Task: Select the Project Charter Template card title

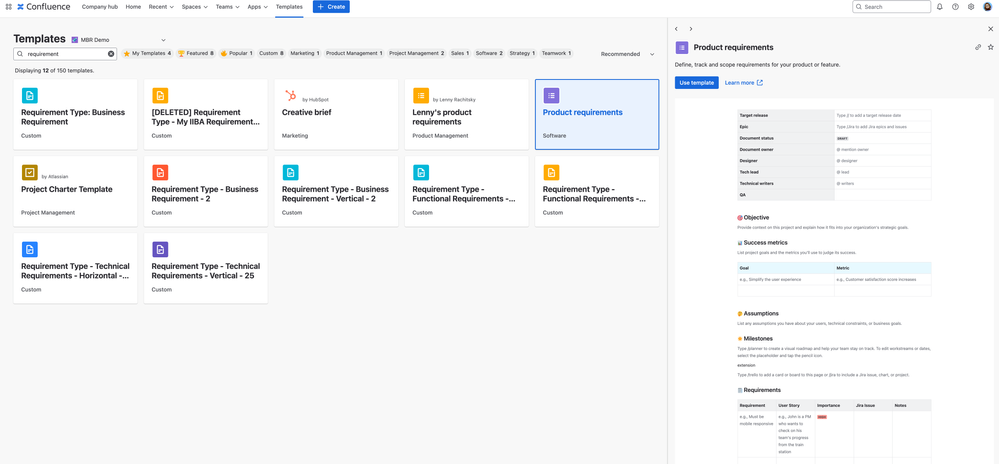Action: 67,189
